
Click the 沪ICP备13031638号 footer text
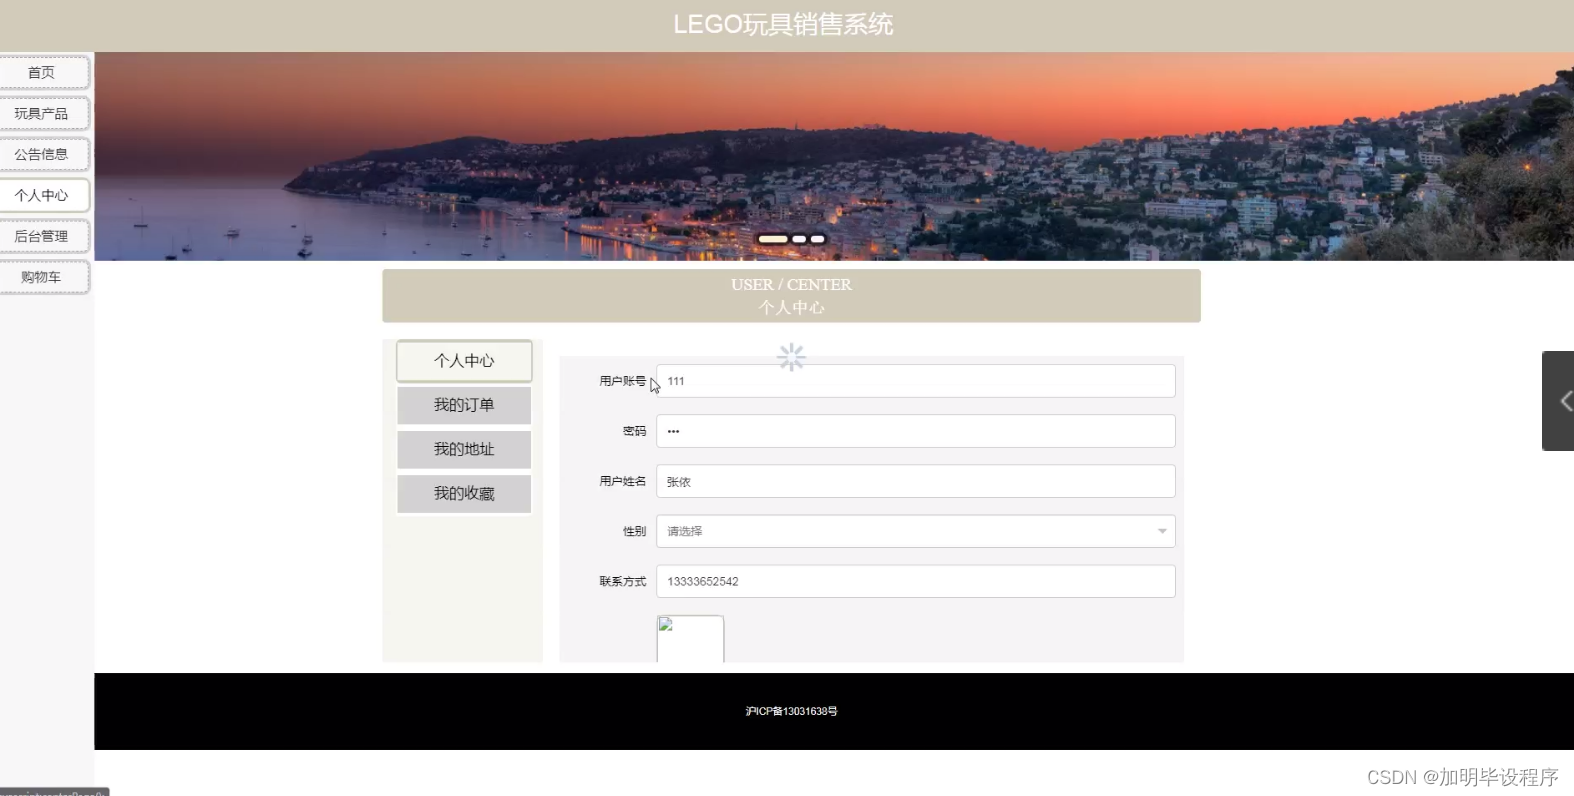(x=791, y=711)
